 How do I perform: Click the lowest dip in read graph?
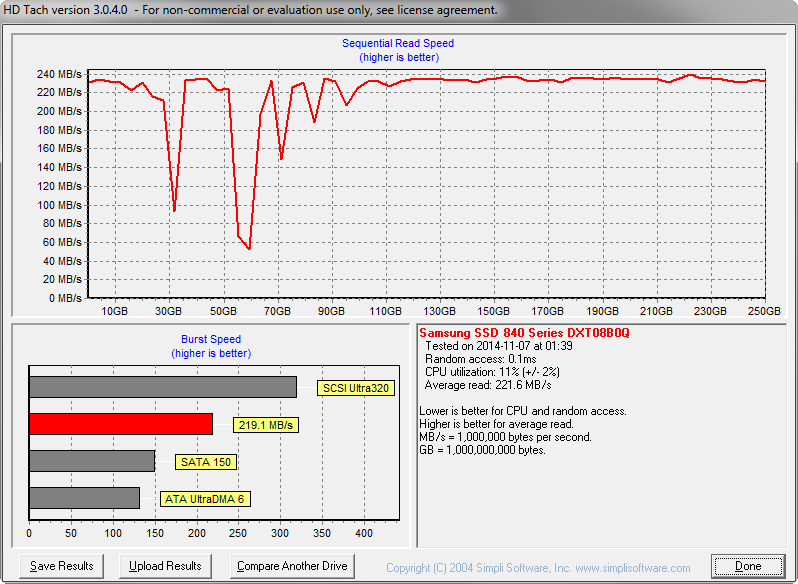tap(249, 248)
